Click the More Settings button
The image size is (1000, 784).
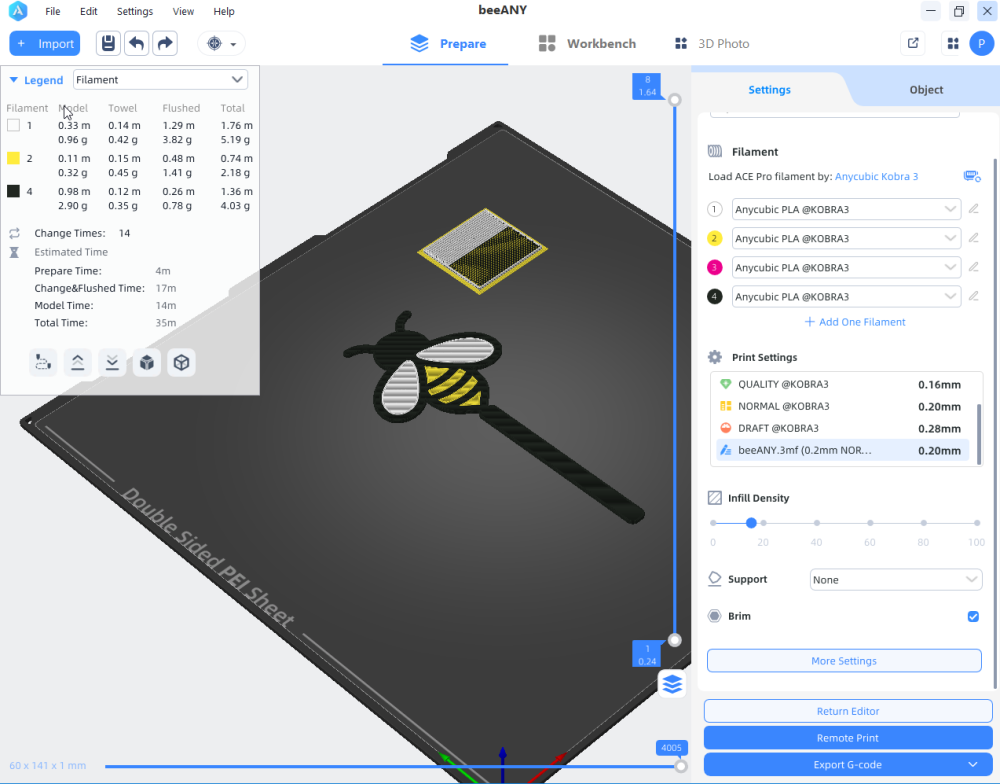[x=844, y=661]
